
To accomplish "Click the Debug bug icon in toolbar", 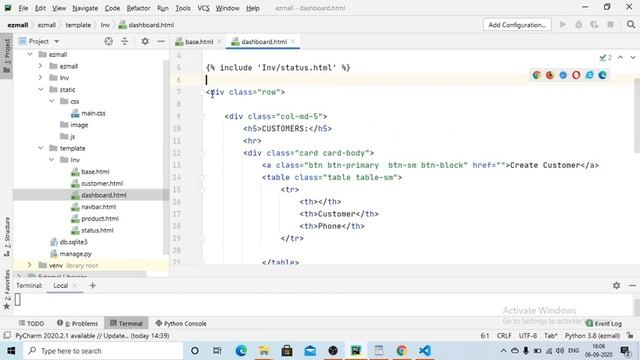I will tap(578, 24).
